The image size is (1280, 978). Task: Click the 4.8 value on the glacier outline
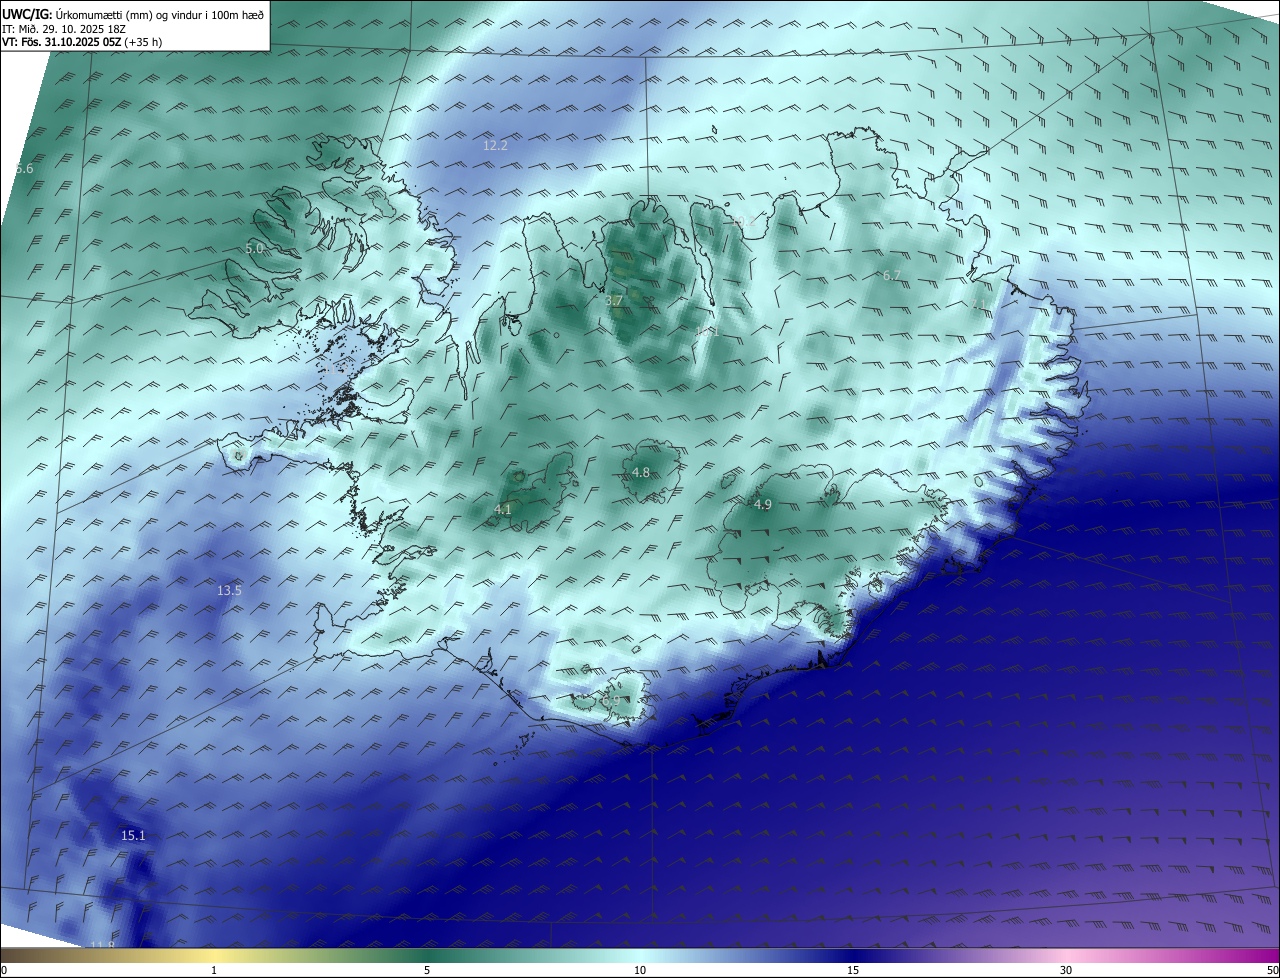(x=641, y=472)
